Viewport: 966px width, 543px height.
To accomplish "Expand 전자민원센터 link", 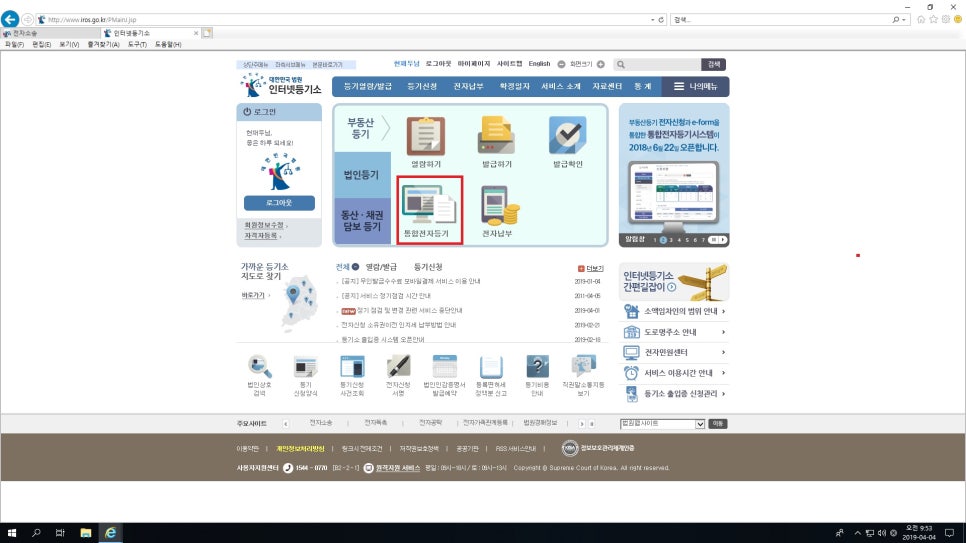I will click(x=675, y=353).
